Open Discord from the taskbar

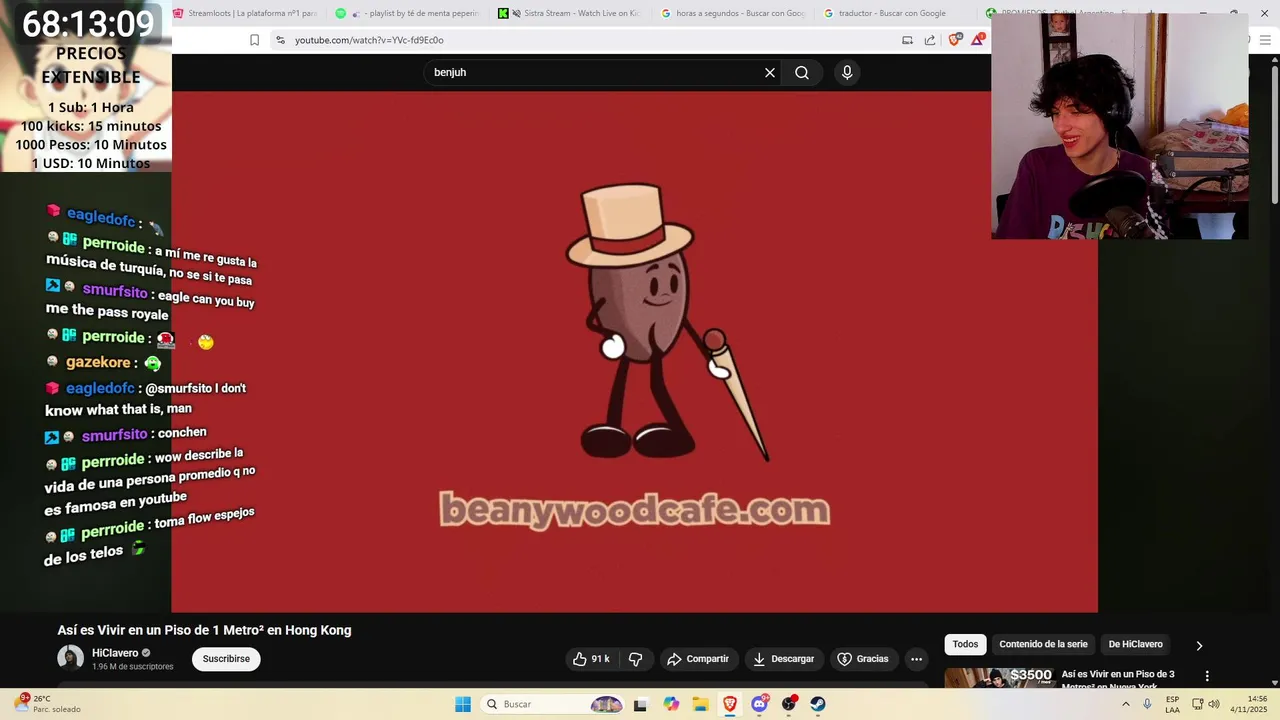coord(759,704)
